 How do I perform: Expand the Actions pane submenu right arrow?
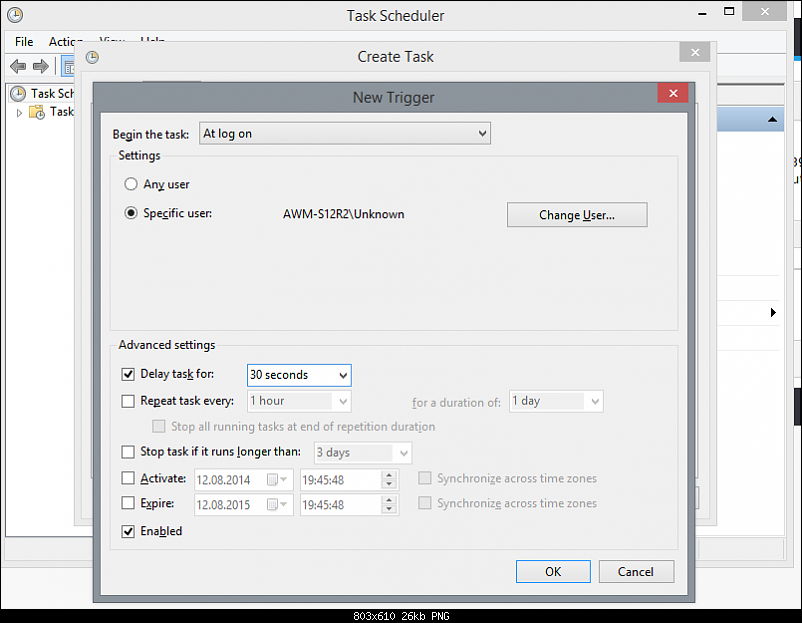coord(773,313)
